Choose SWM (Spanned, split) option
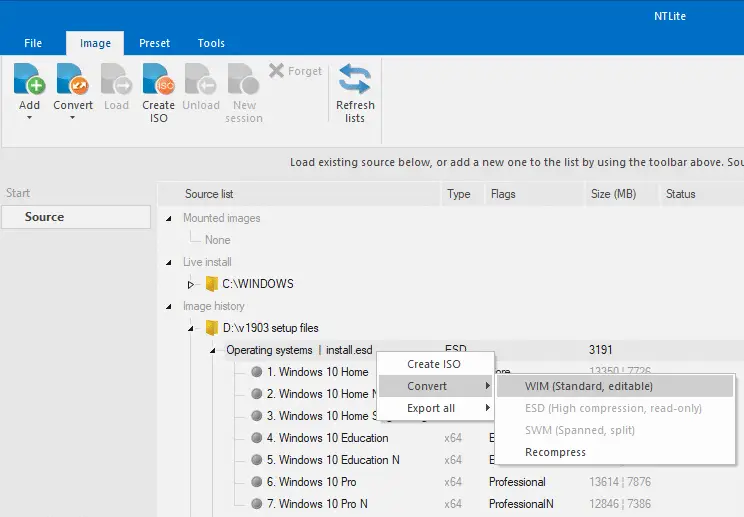 tap(615, 430)
